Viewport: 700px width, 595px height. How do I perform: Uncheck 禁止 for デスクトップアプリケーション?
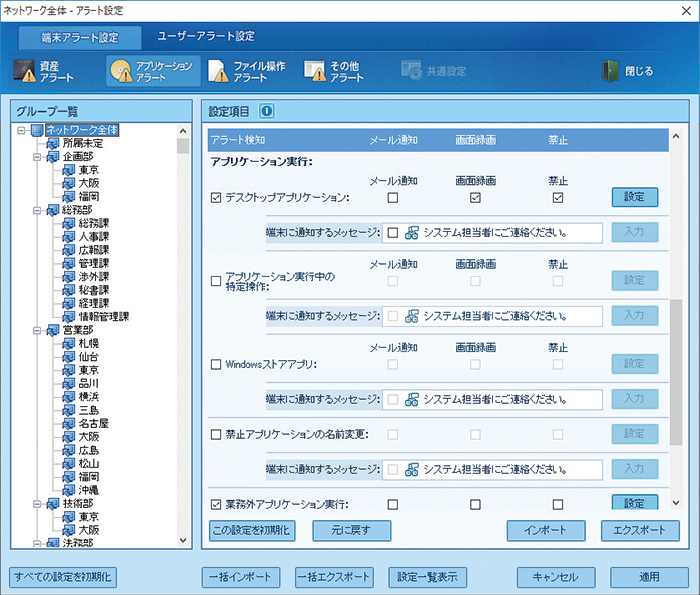tap(558, 197)
